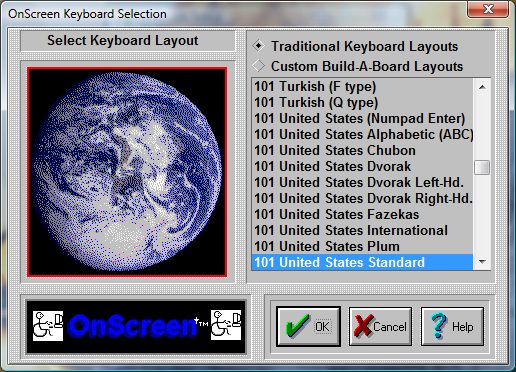516x372 pixels.
Task: Click the green checkmark icon on OK
Action: click(297, 326)
